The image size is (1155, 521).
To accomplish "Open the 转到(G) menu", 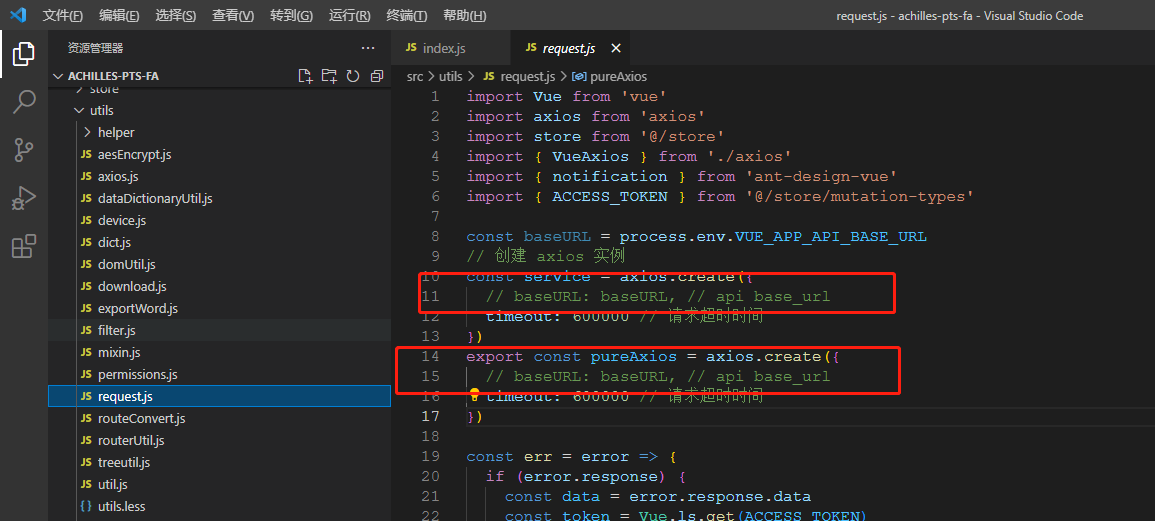I will (x=291, y=15).
